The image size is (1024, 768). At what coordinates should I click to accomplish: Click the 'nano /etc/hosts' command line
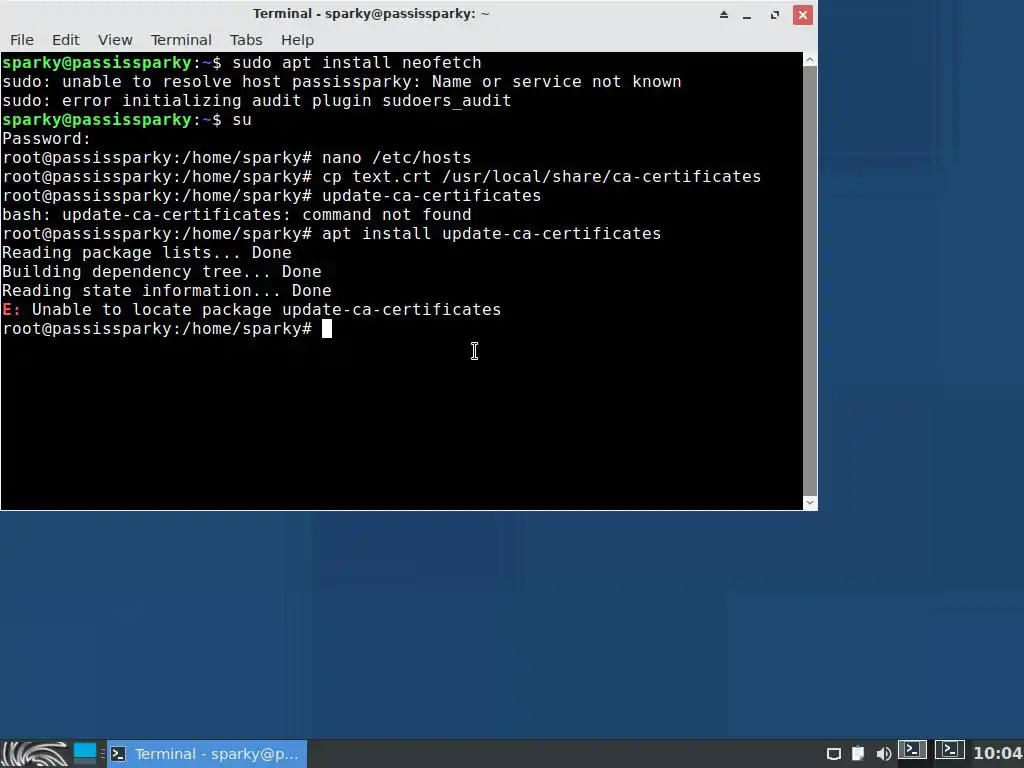click(x=236, y=157)
